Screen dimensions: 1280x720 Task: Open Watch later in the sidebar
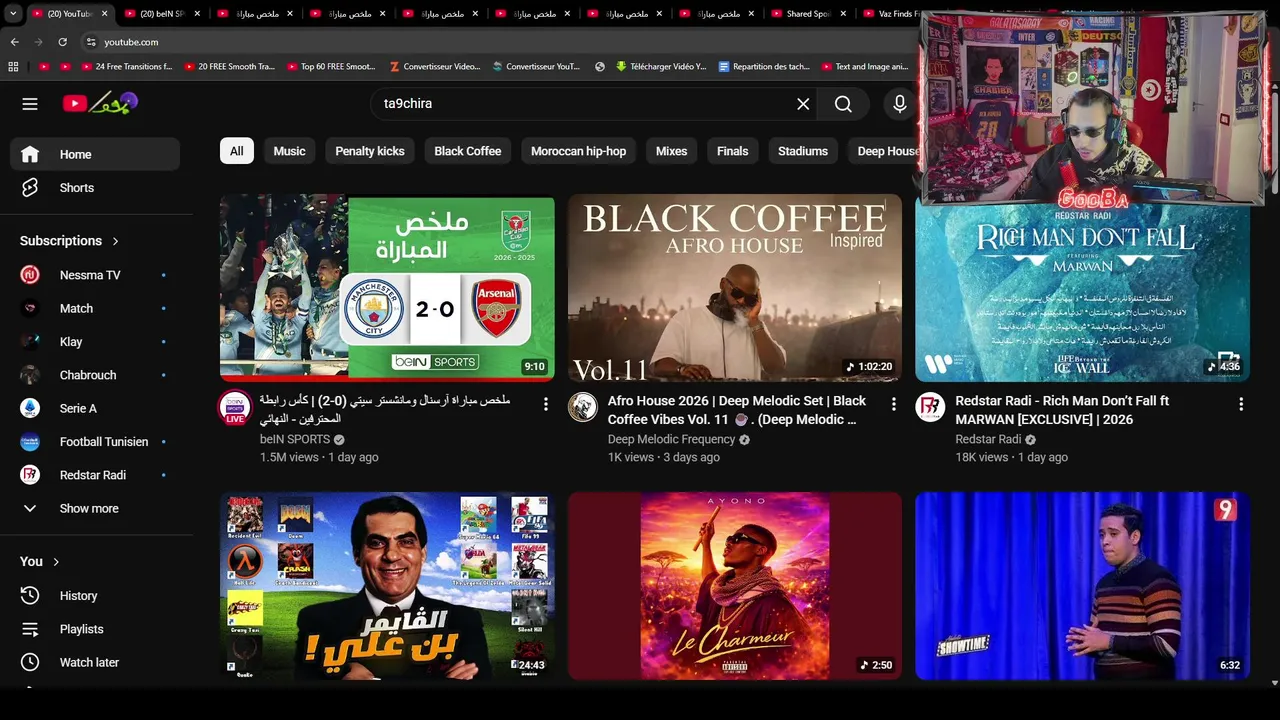point(95,662)
